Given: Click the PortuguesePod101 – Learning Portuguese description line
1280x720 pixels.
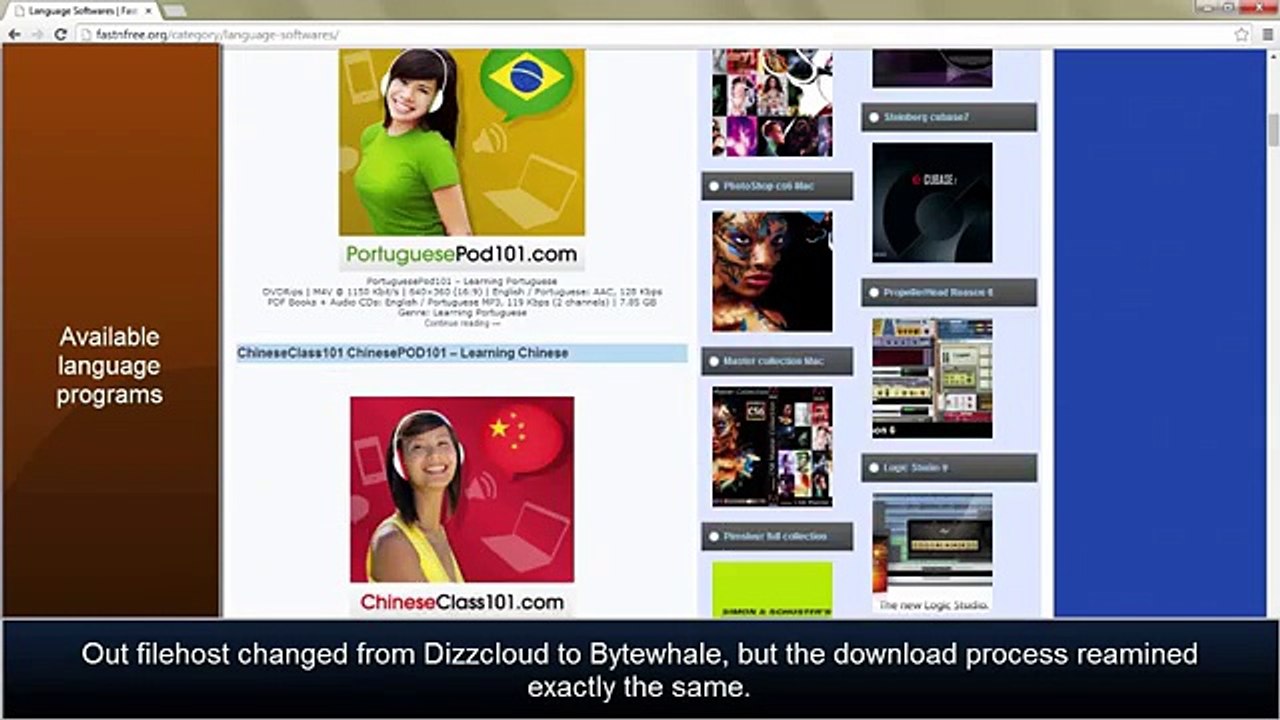Looking at the screenshot, I should 462,281.
